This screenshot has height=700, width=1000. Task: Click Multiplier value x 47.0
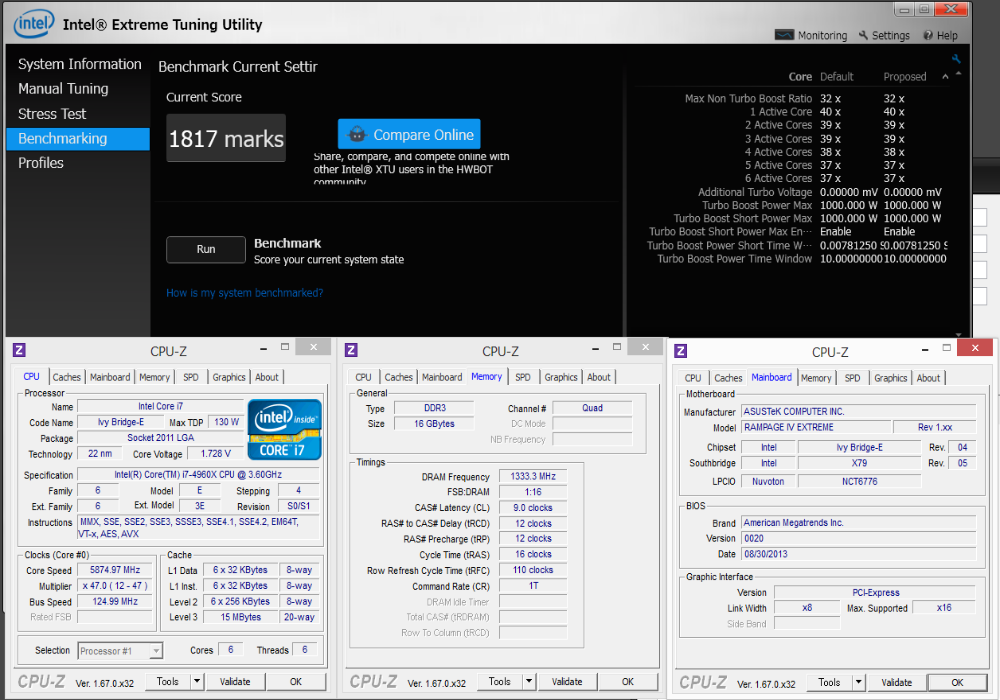pos(115,585)
